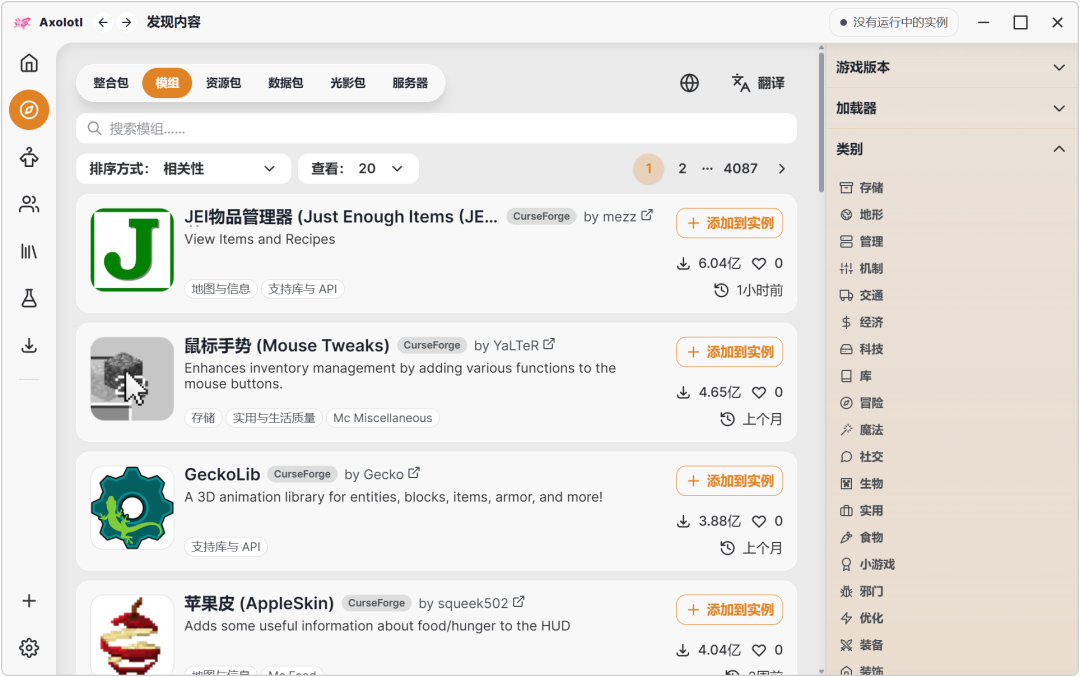
Task: Jump to last page 4087
Action: coord(740,169)
